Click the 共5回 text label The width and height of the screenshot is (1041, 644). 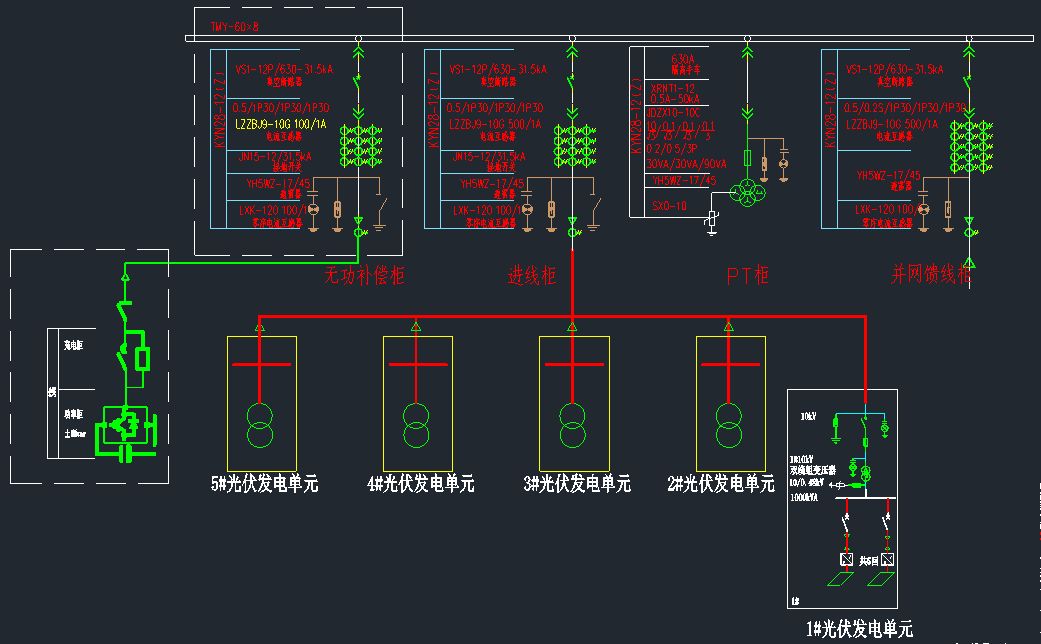click(x=868, y=559)
